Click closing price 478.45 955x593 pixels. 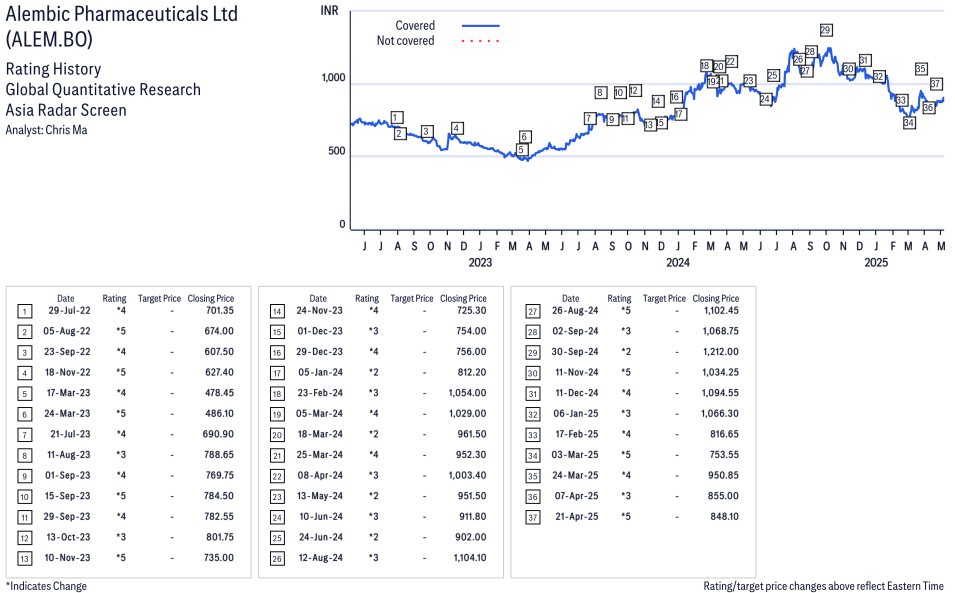(x=219, y=393)
